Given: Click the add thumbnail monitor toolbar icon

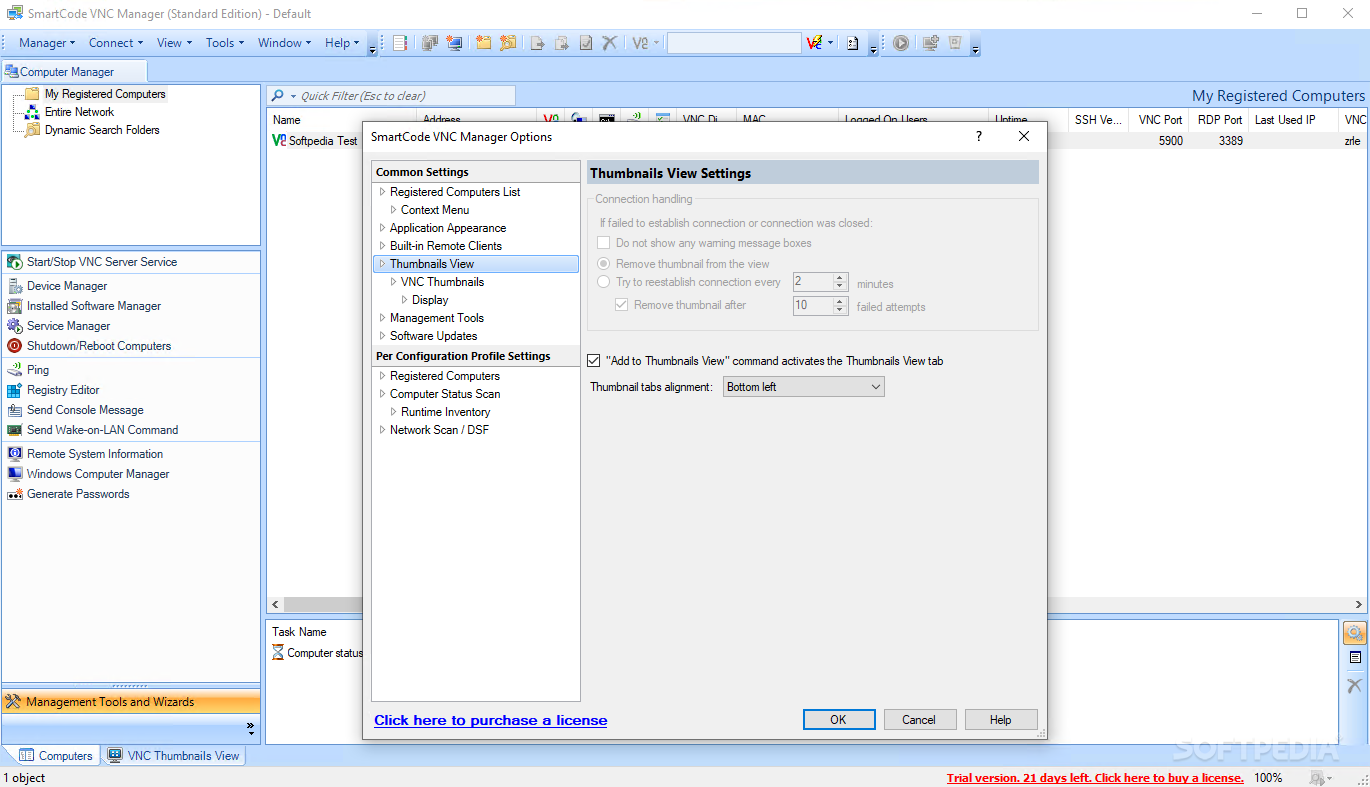Looking at the screenshot, I should pyautogui.click(x=931, y=43).
